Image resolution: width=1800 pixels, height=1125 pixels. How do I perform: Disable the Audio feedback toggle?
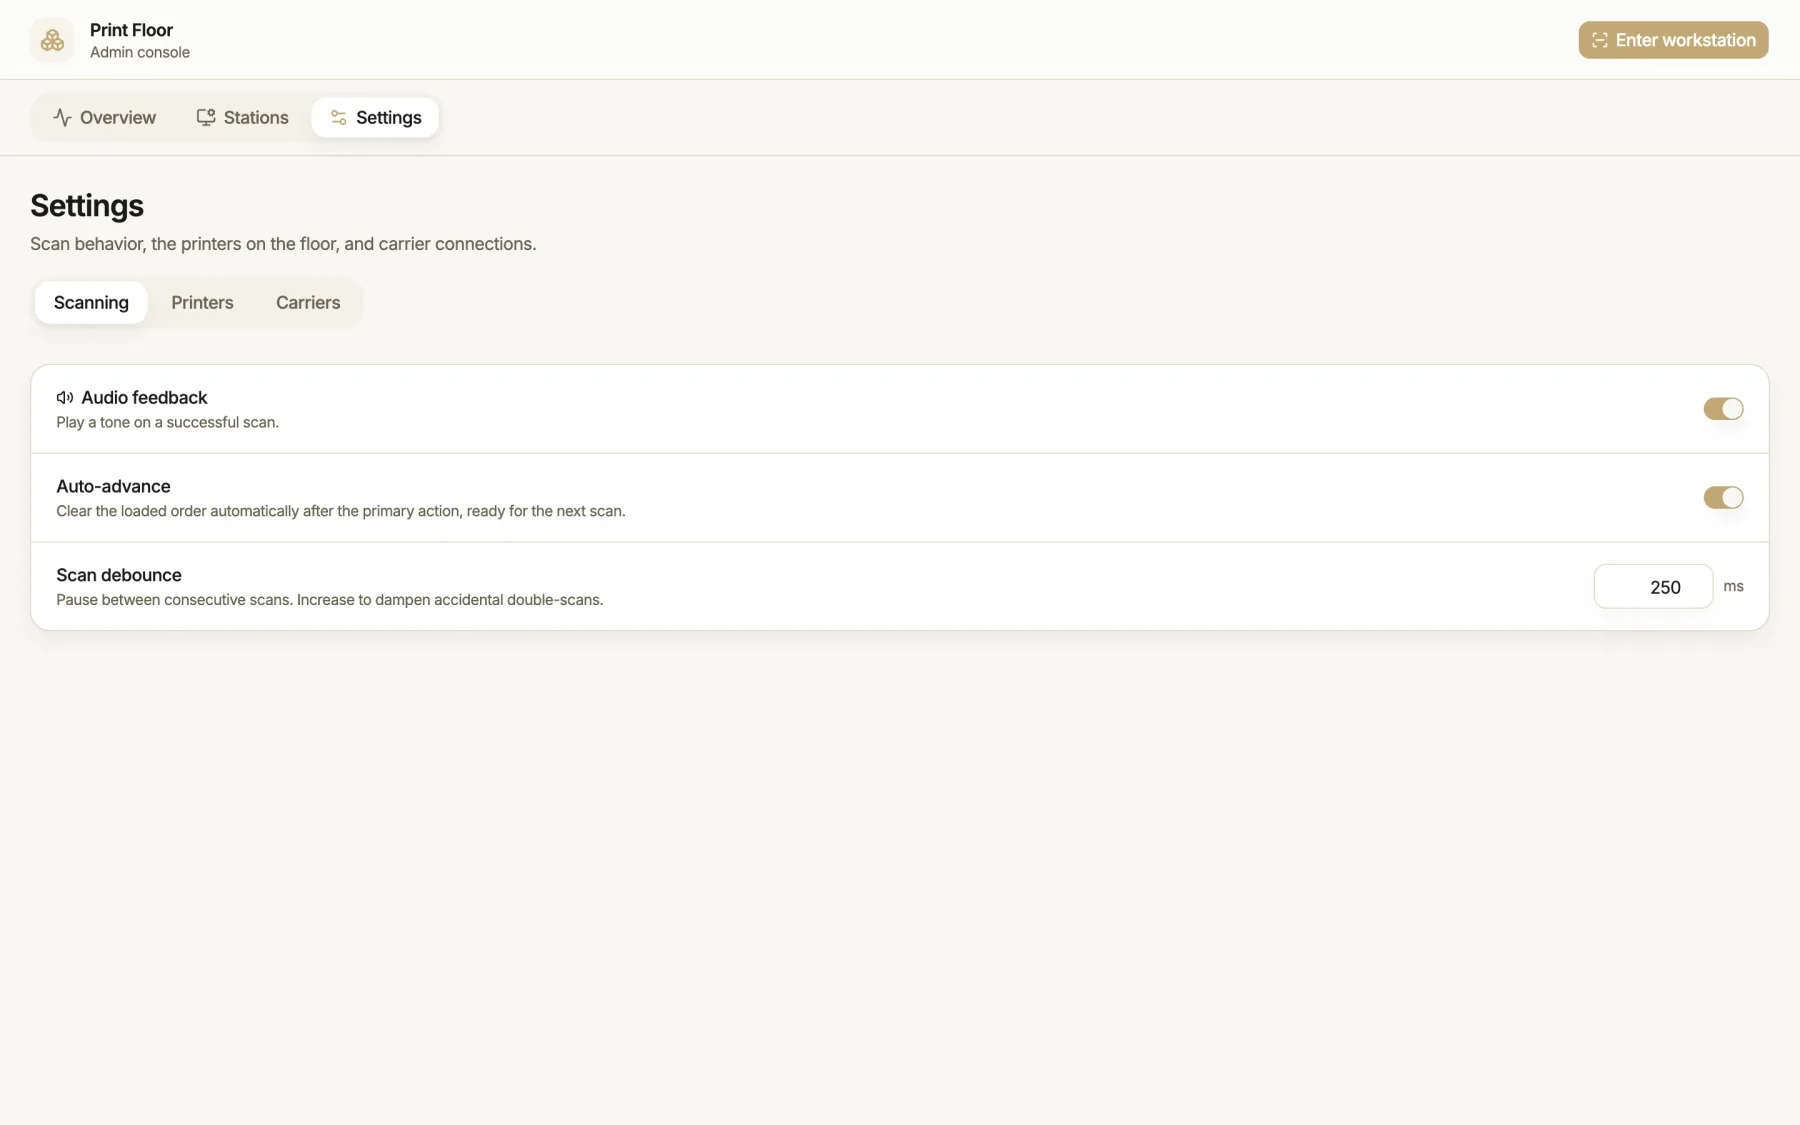pos(1723,409)
